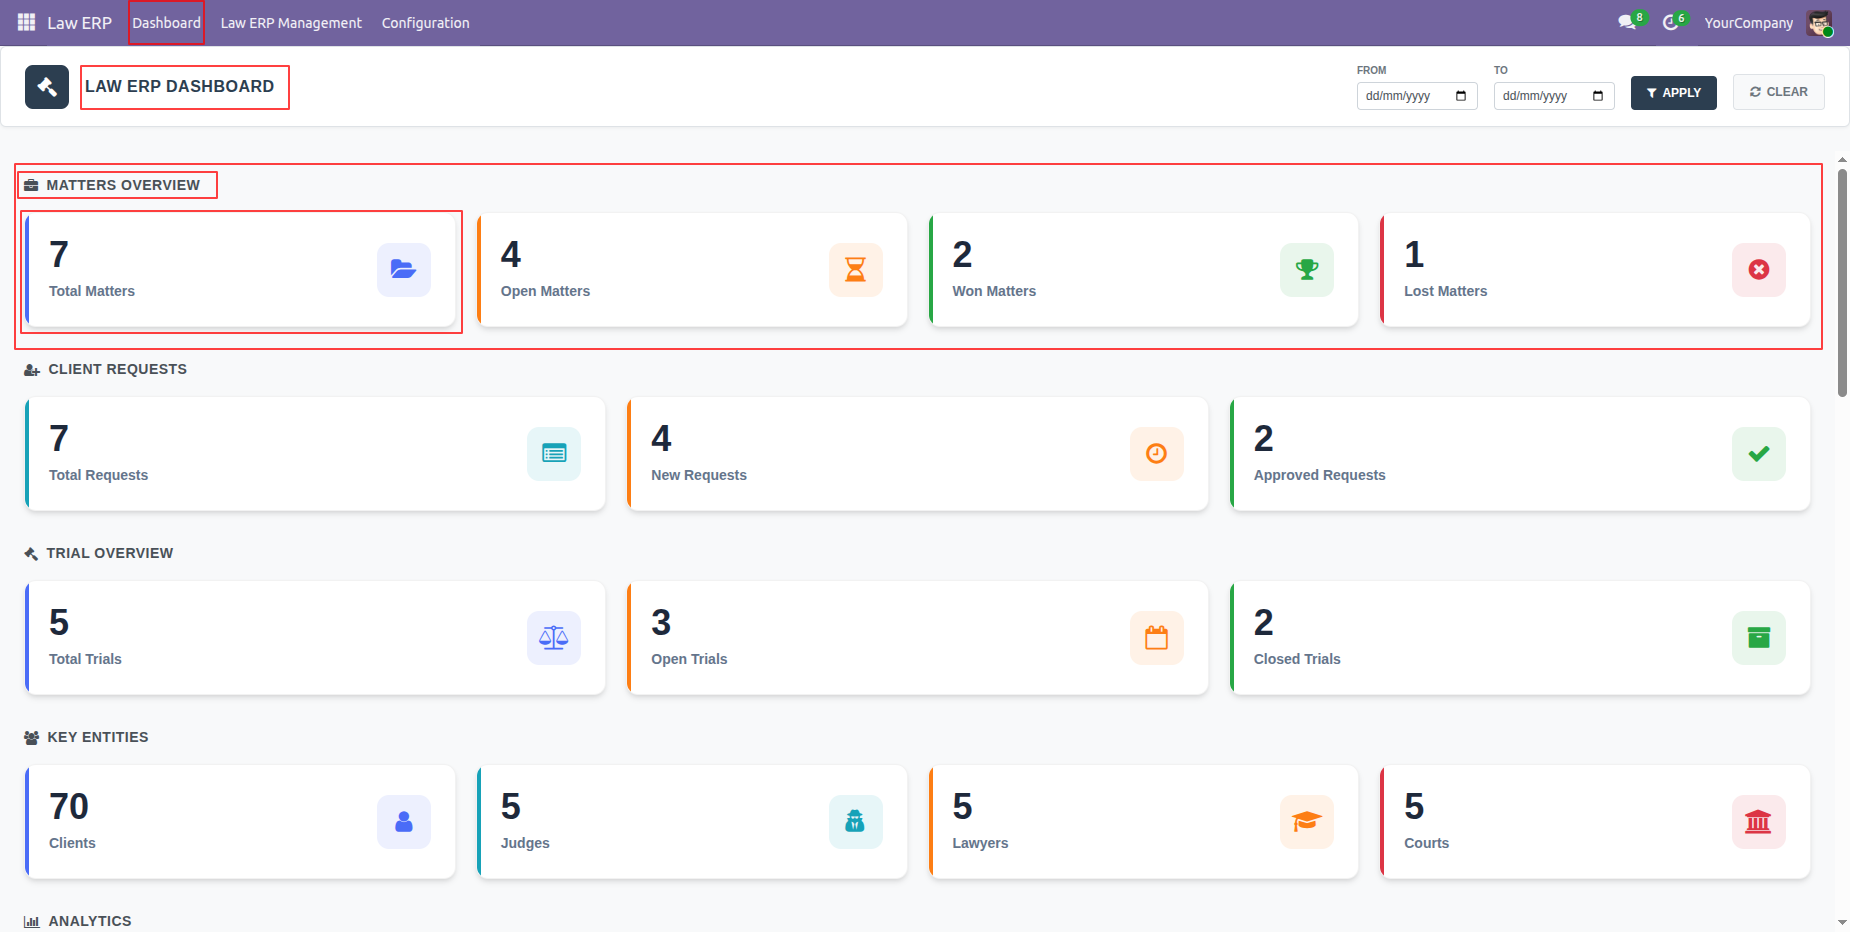The image size is (1850, 932).
Task: Open the activities clock icon
Action: pos(1670,22)
